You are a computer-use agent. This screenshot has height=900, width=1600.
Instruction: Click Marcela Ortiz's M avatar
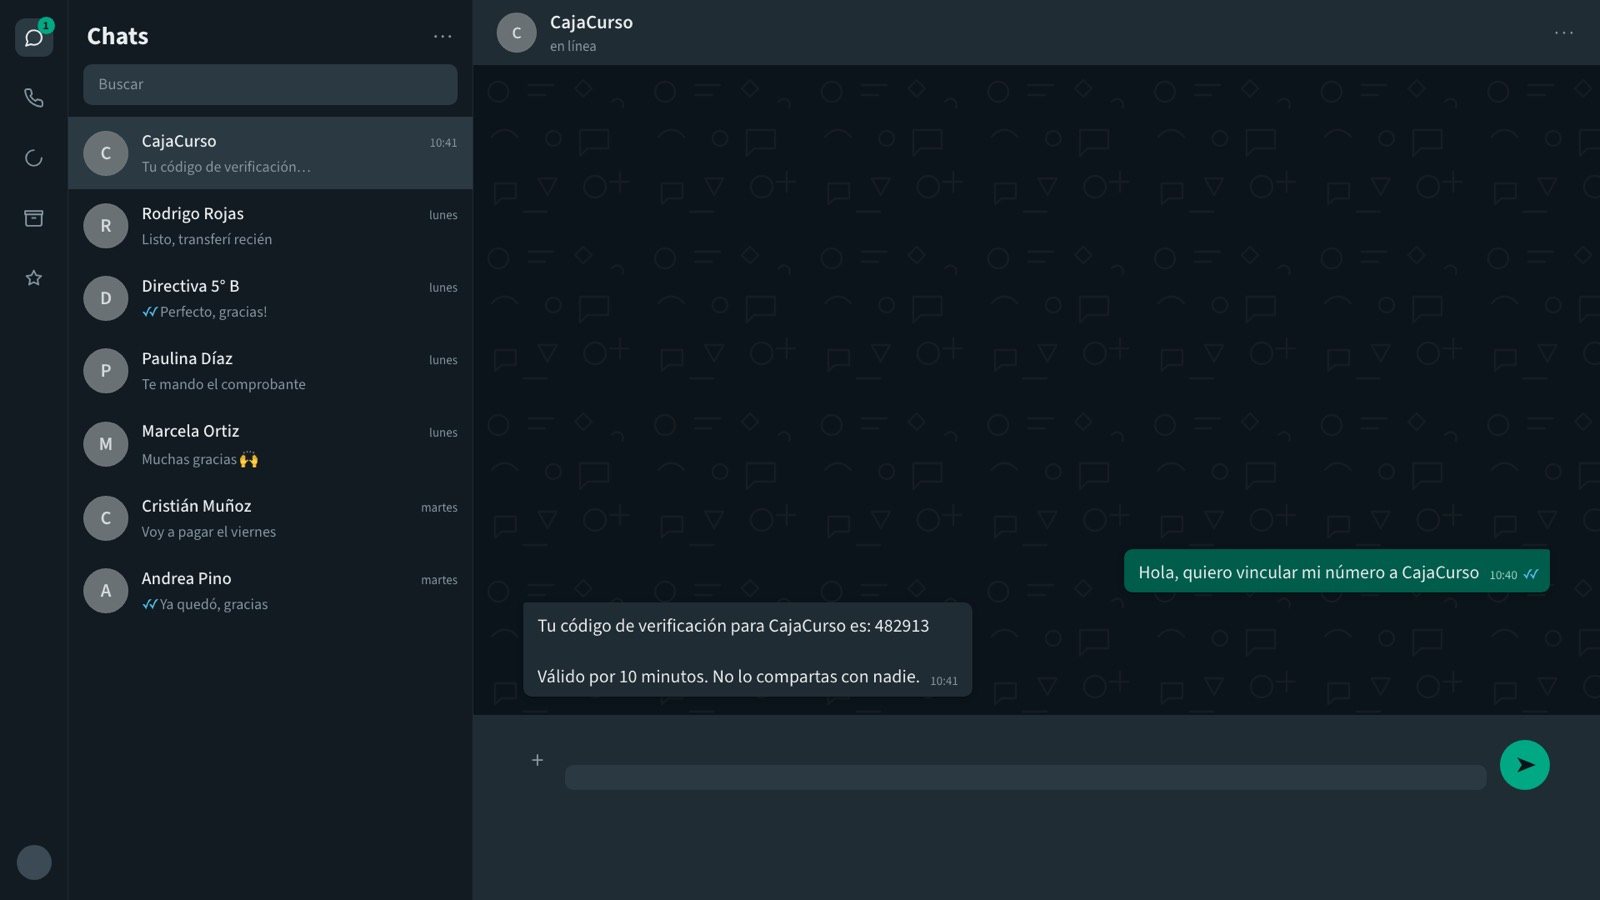[106, 444]
